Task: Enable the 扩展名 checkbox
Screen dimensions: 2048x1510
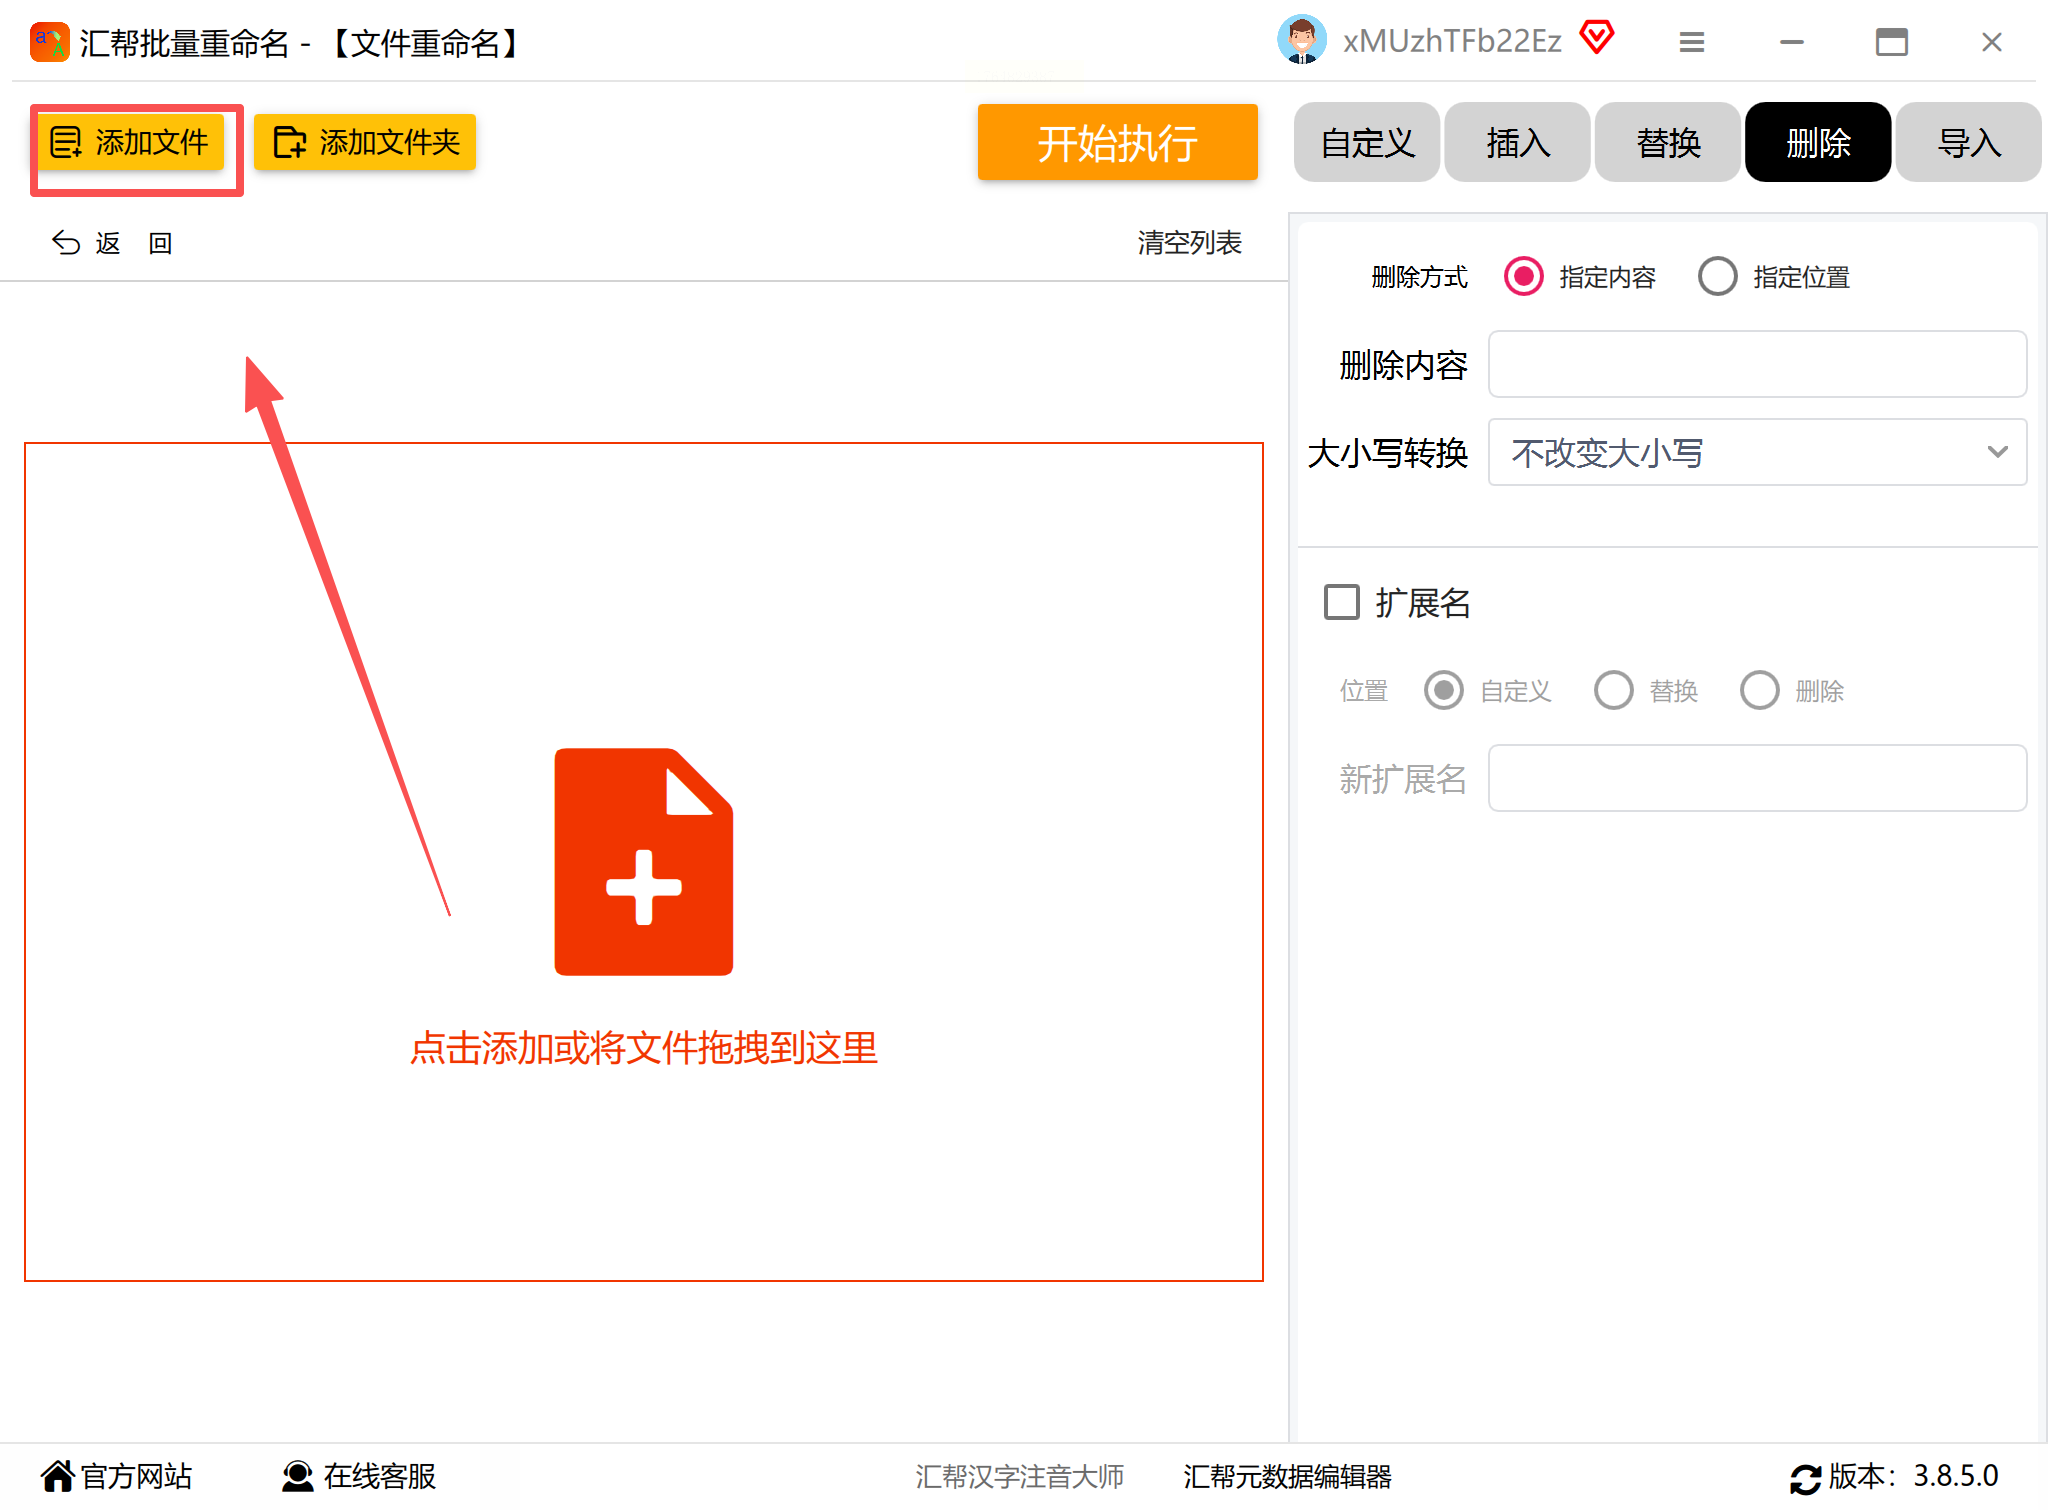Action: [x=1341, y=602]
